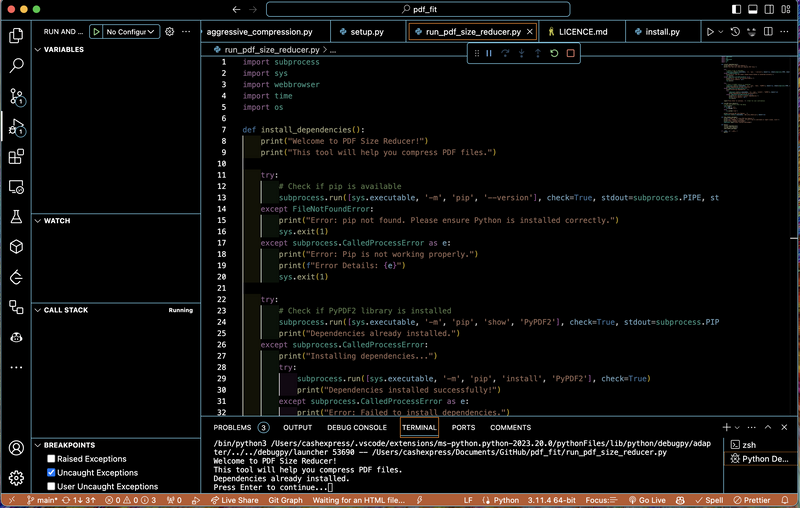Screen dimensions: 800x508
Task: Click main branch in status bar
Action: pyautogui.click(x=42, y=500)
